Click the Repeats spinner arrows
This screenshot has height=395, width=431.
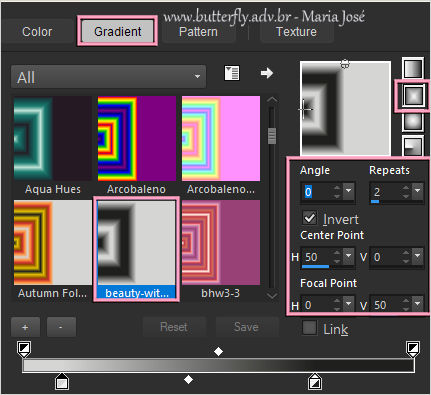[406, 191]
